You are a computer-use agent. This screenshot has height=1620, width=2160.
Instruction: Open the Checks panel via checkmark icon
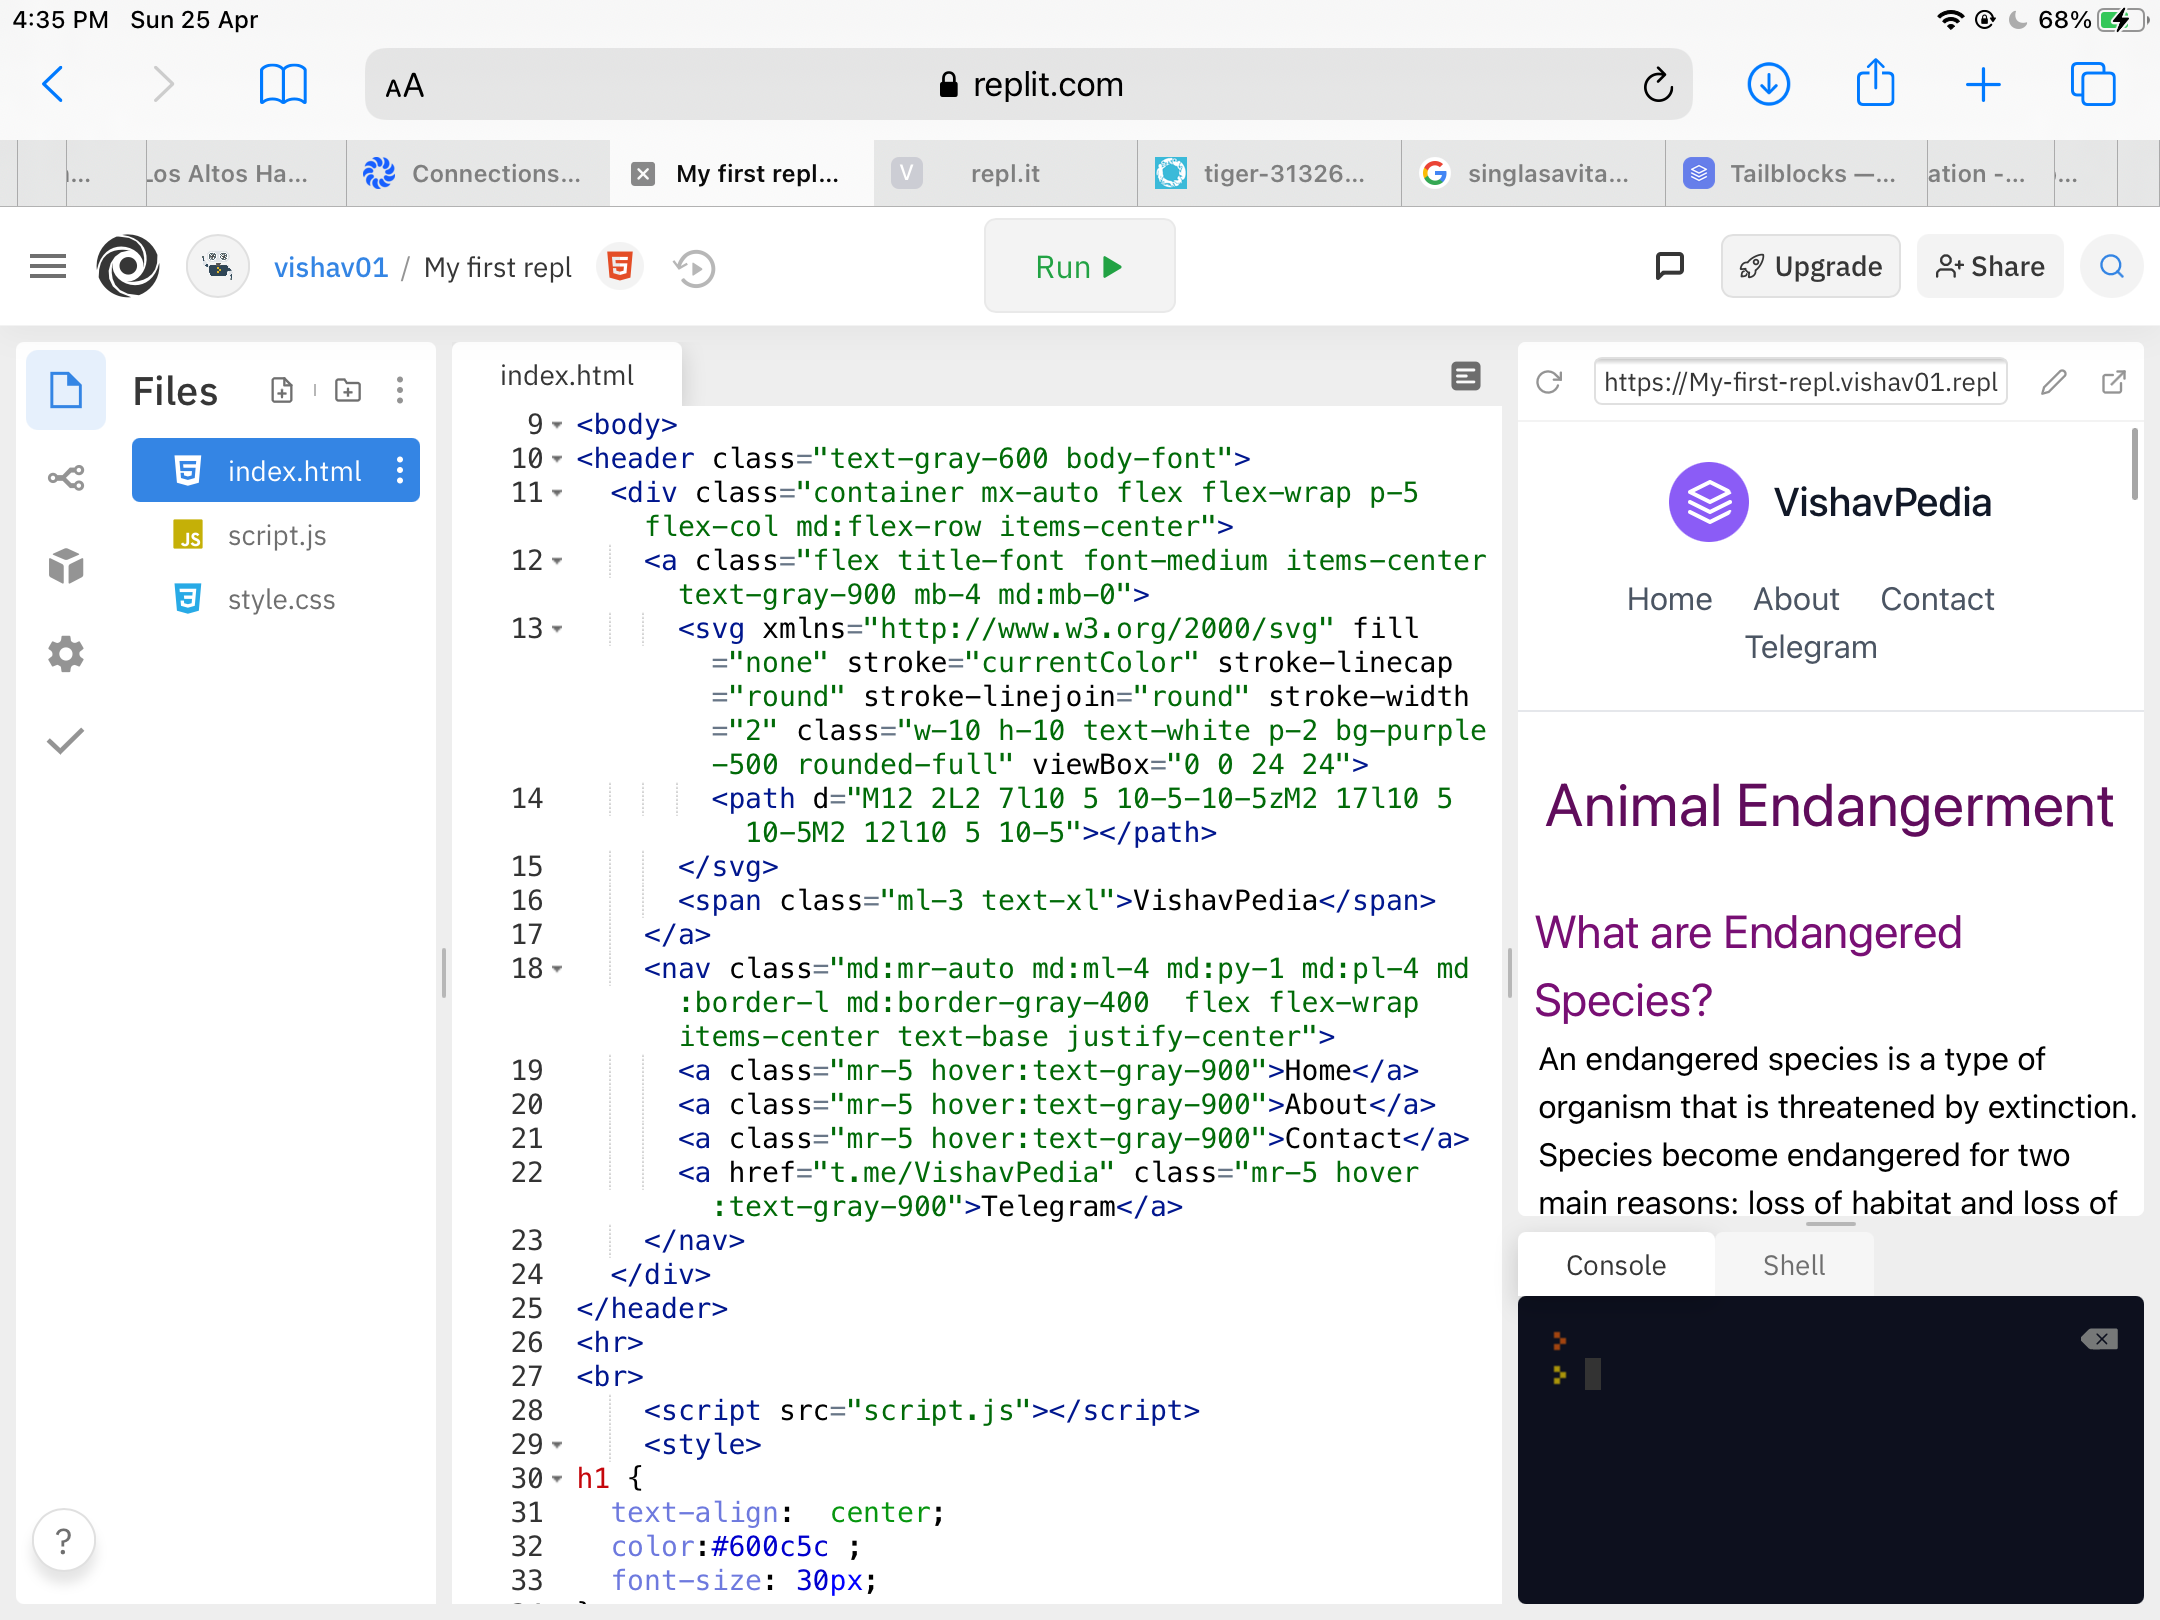tap(64, 740)
